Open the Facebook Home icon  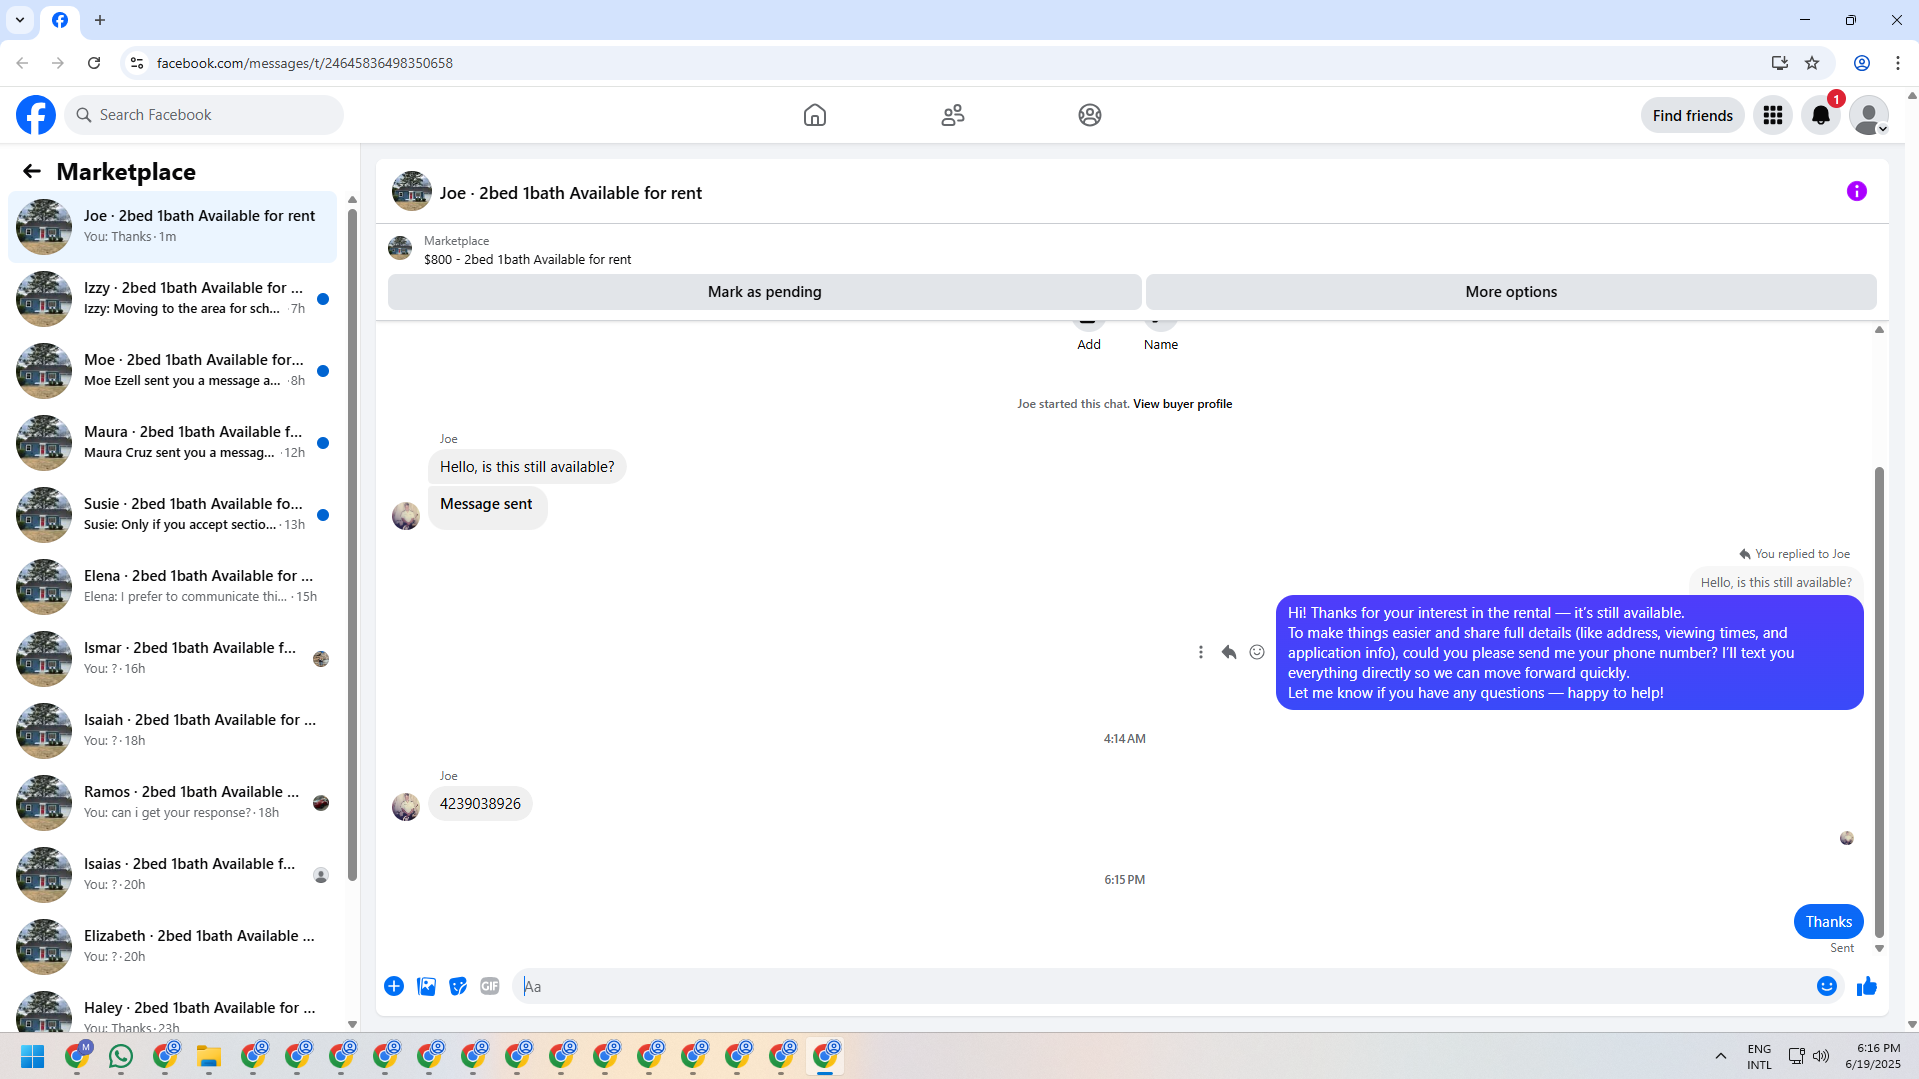pos(815,115)
